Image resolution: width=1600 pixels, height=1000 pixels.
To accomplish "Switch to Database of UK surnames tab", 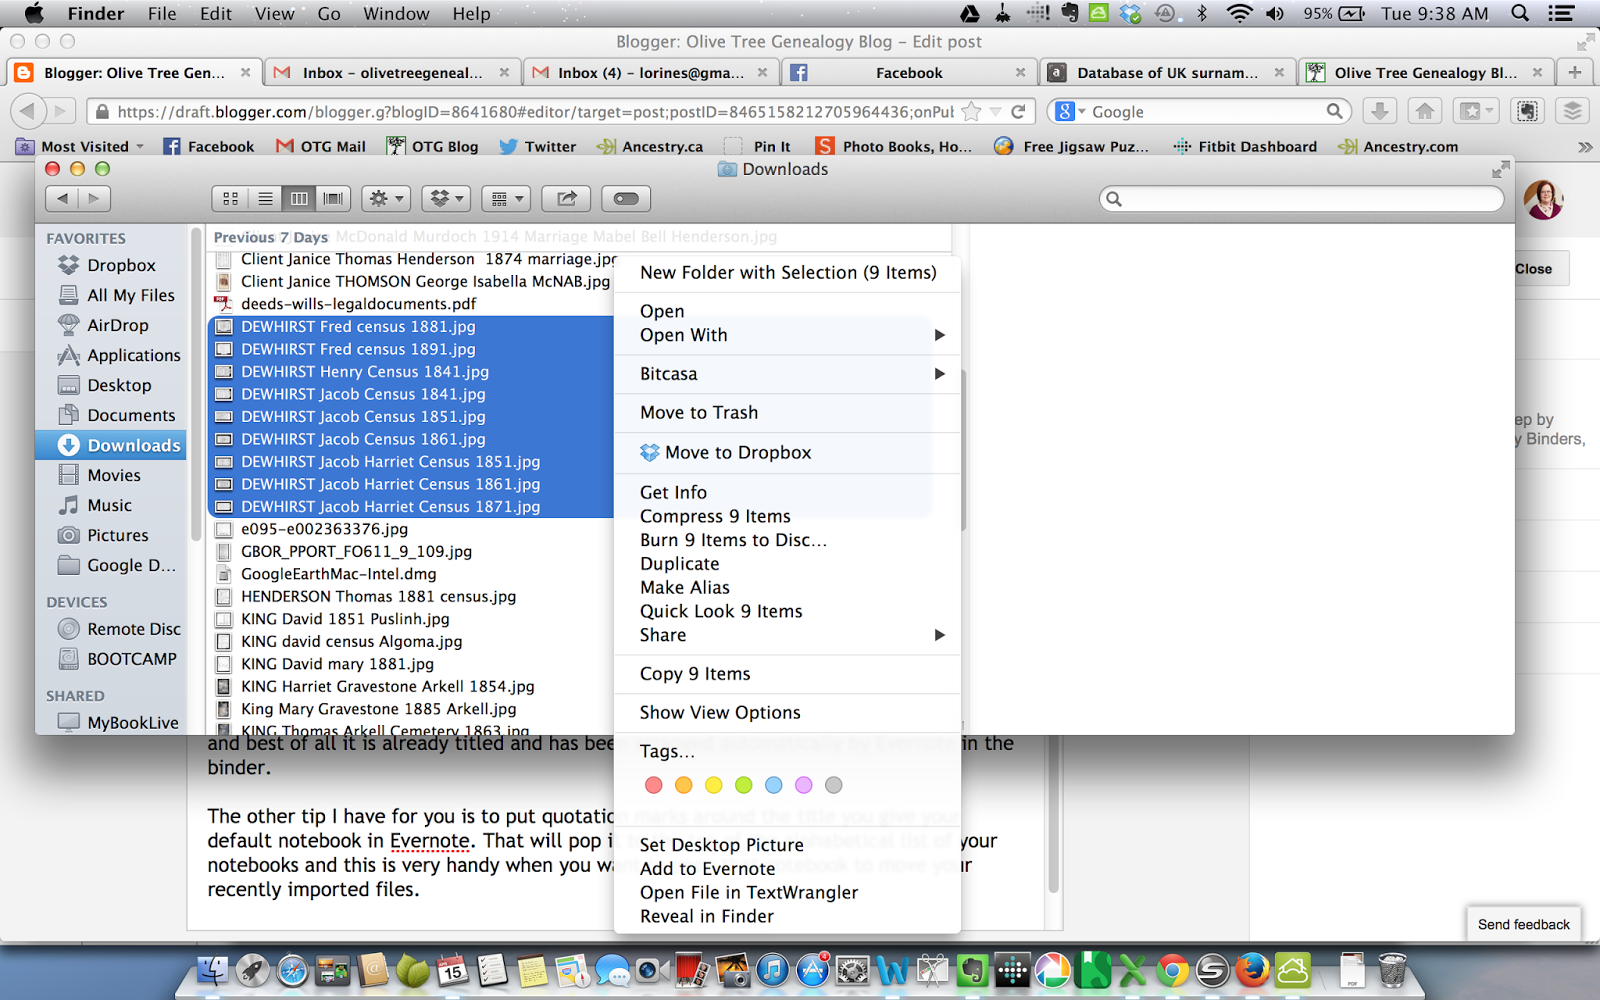I will point(1166,72).
